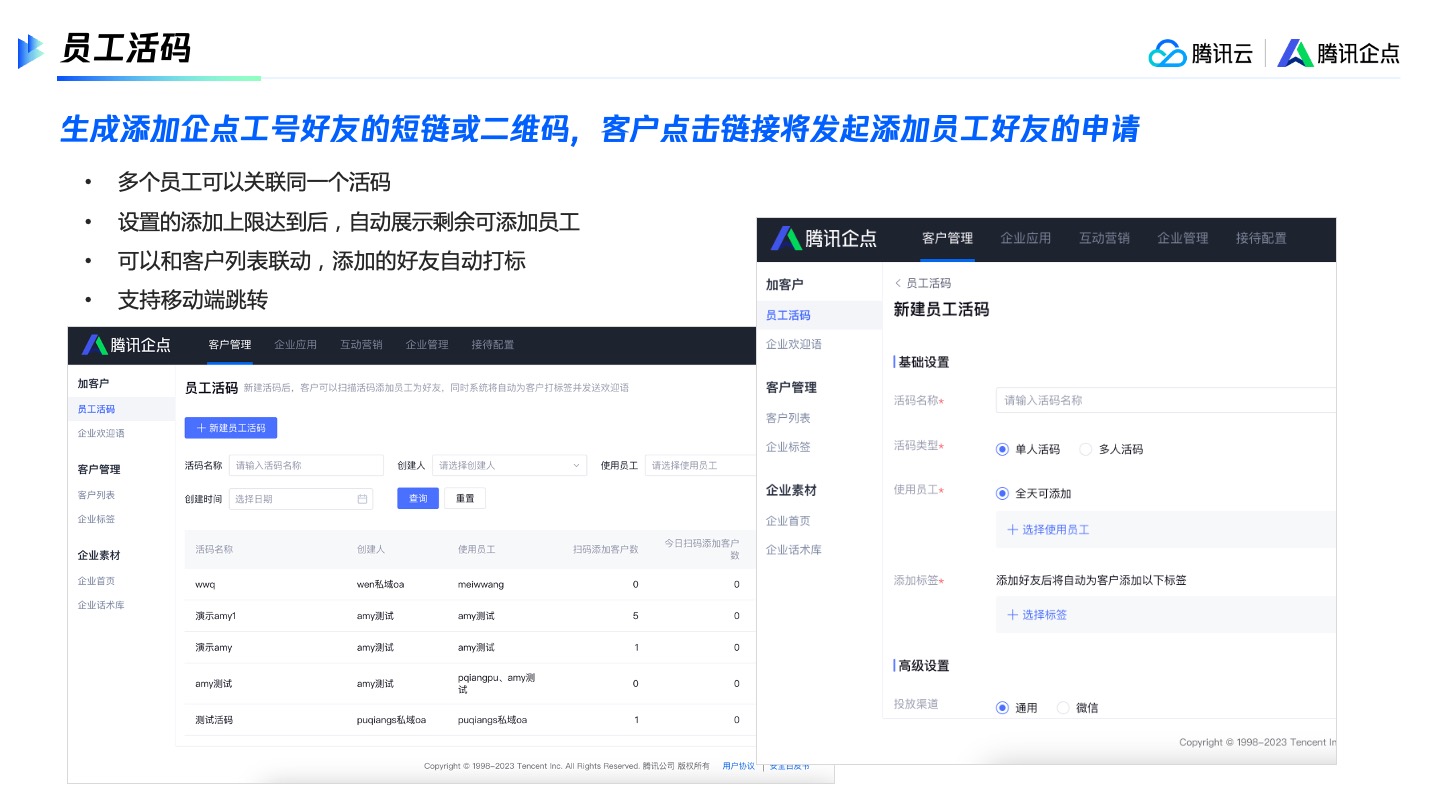Select 企业欢迎语 in left window sidebar
The width and height of the screenshot is (1440, 810).
[x=101, y=433]
